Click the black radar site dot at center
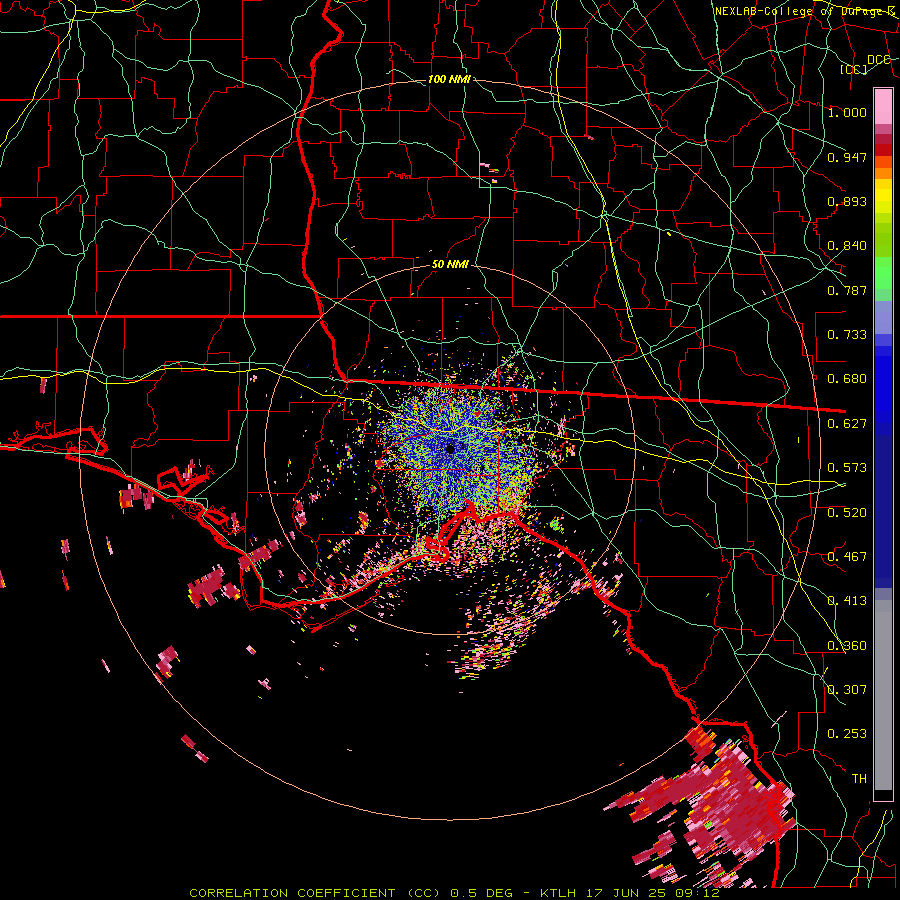 pyautogui.click(x=450, y=449)
